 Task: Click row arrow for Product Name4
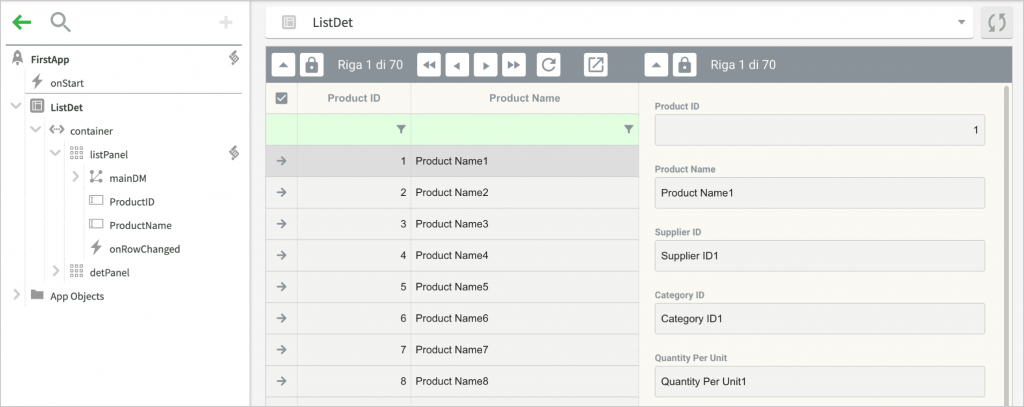tap(281, 255)
